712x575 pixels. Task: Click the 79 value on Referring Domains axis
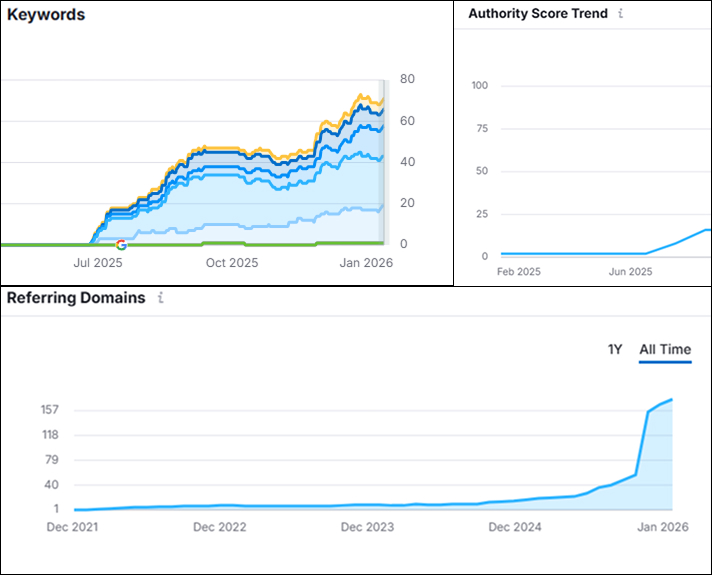point(52,460)
